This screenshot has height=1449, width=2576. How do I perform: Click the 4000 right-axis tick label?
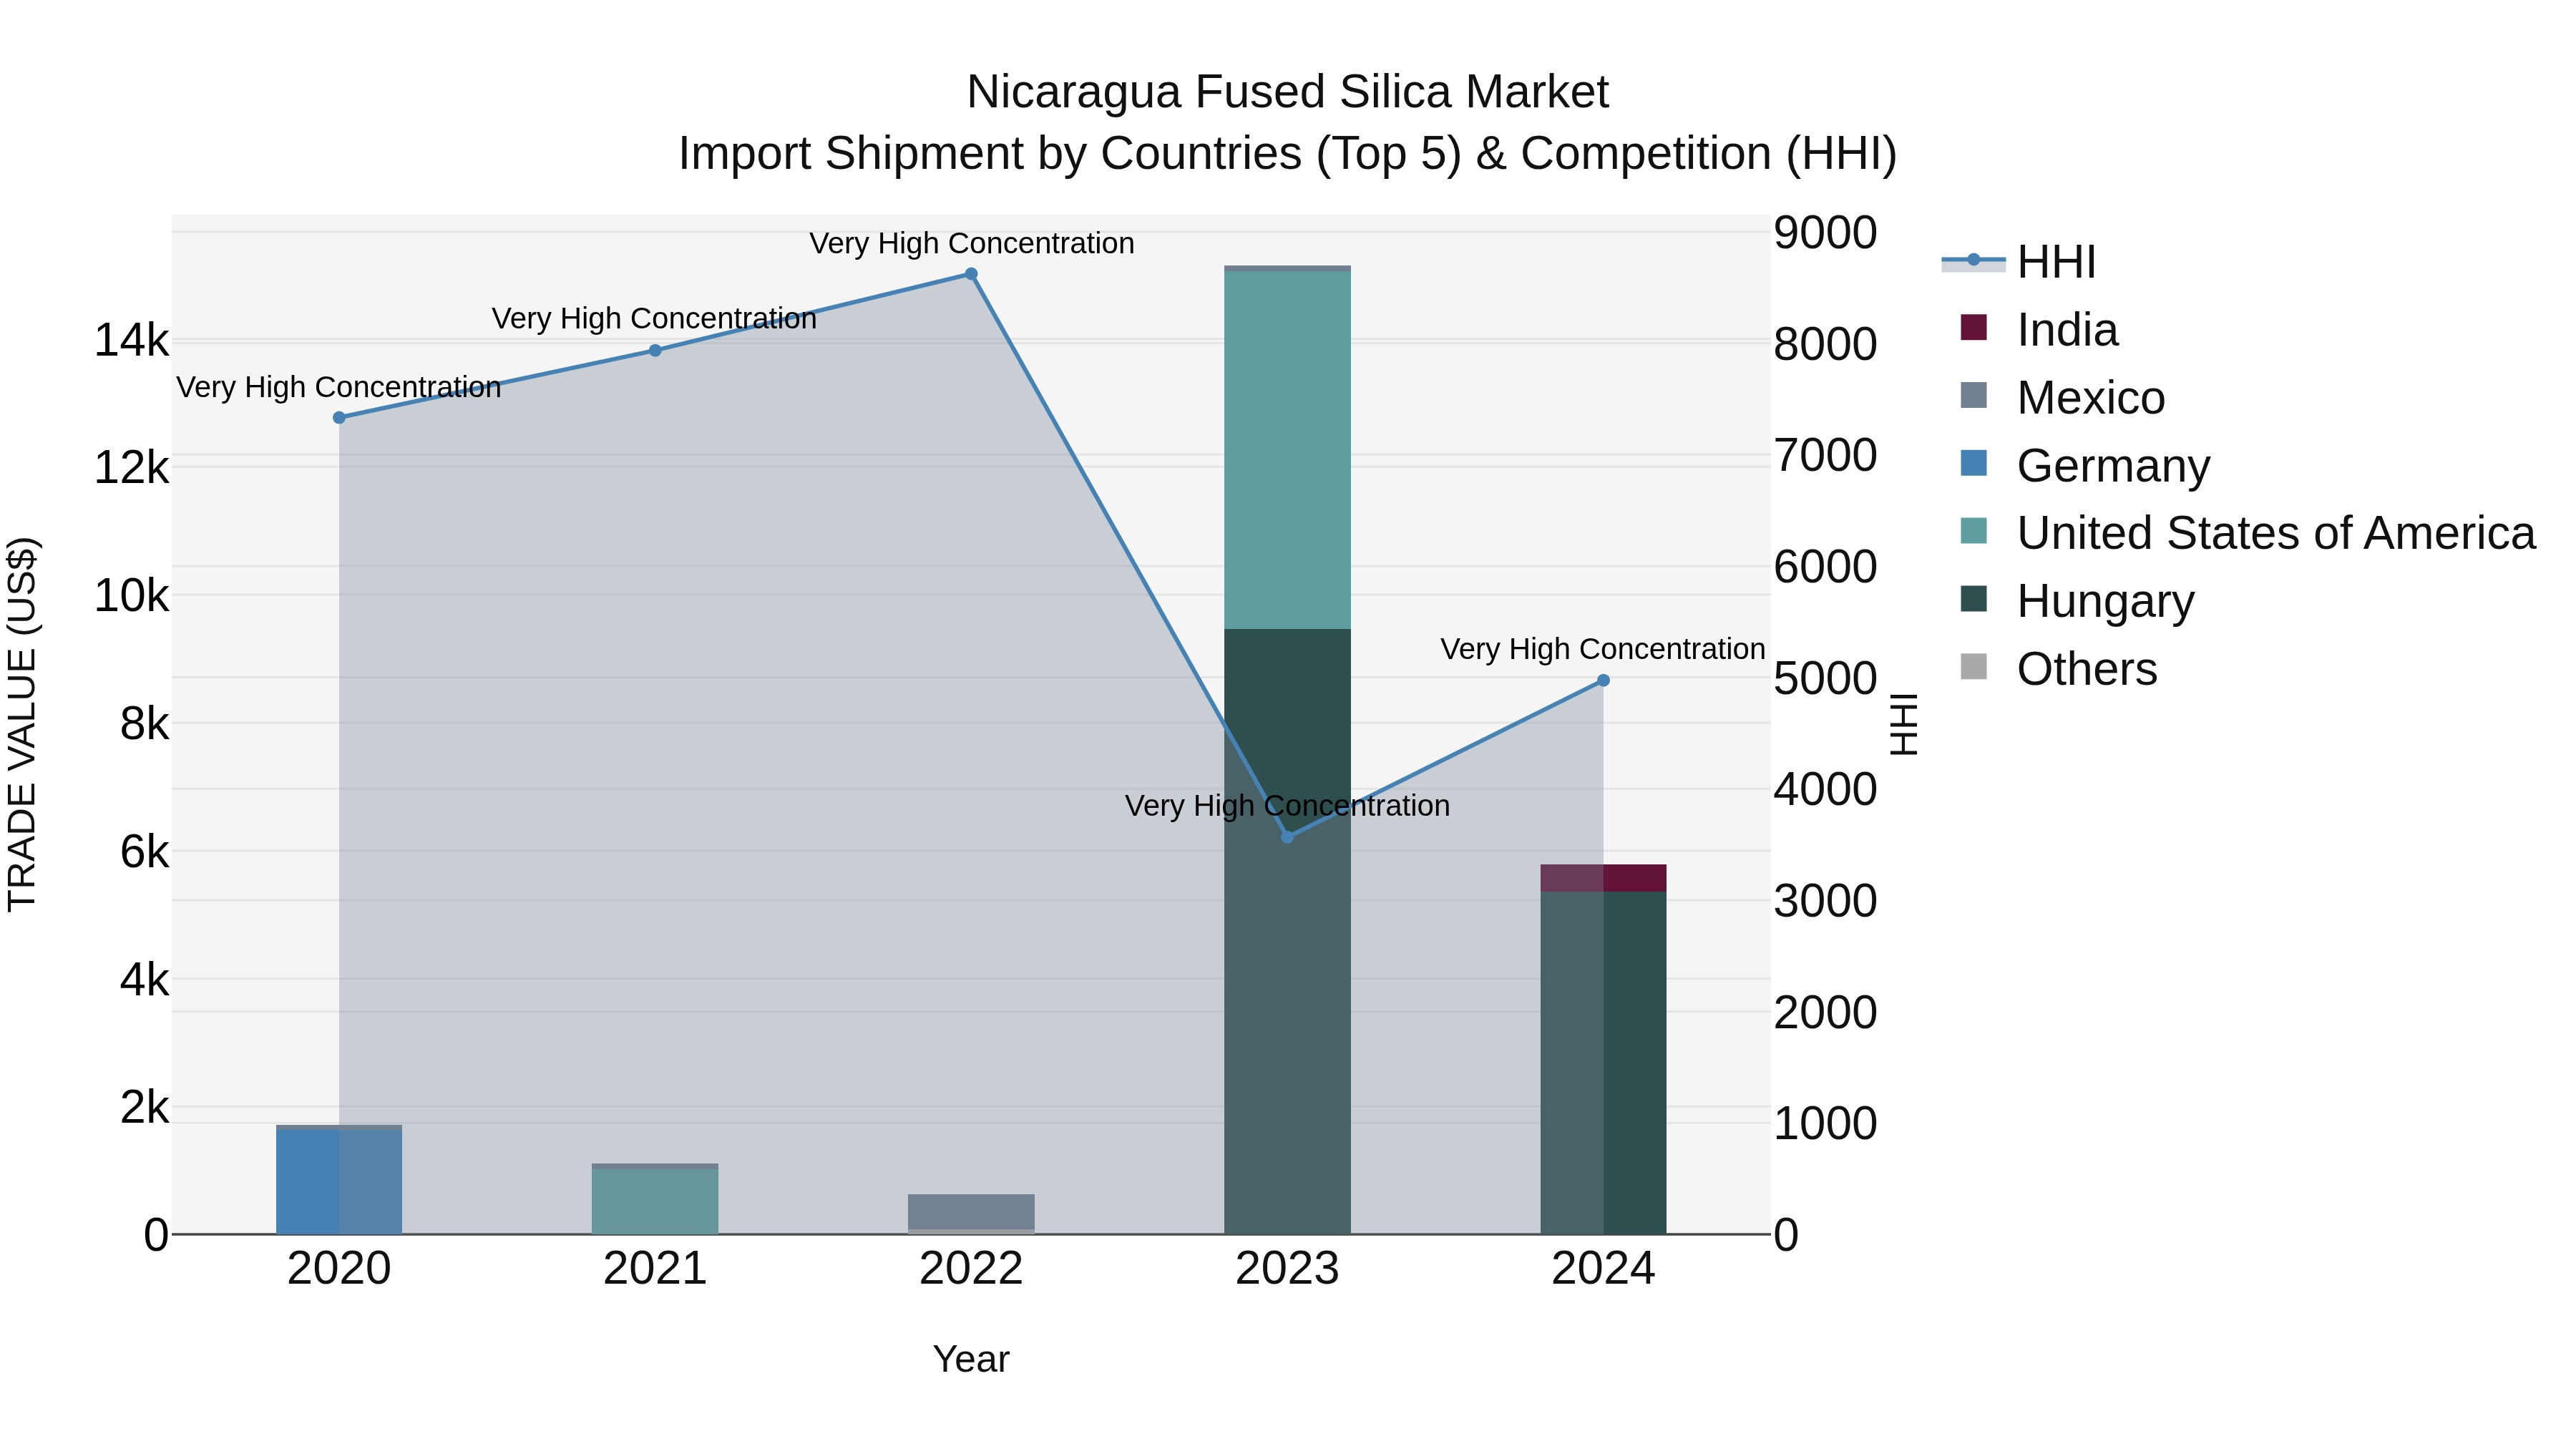(x=1826, y=790)
